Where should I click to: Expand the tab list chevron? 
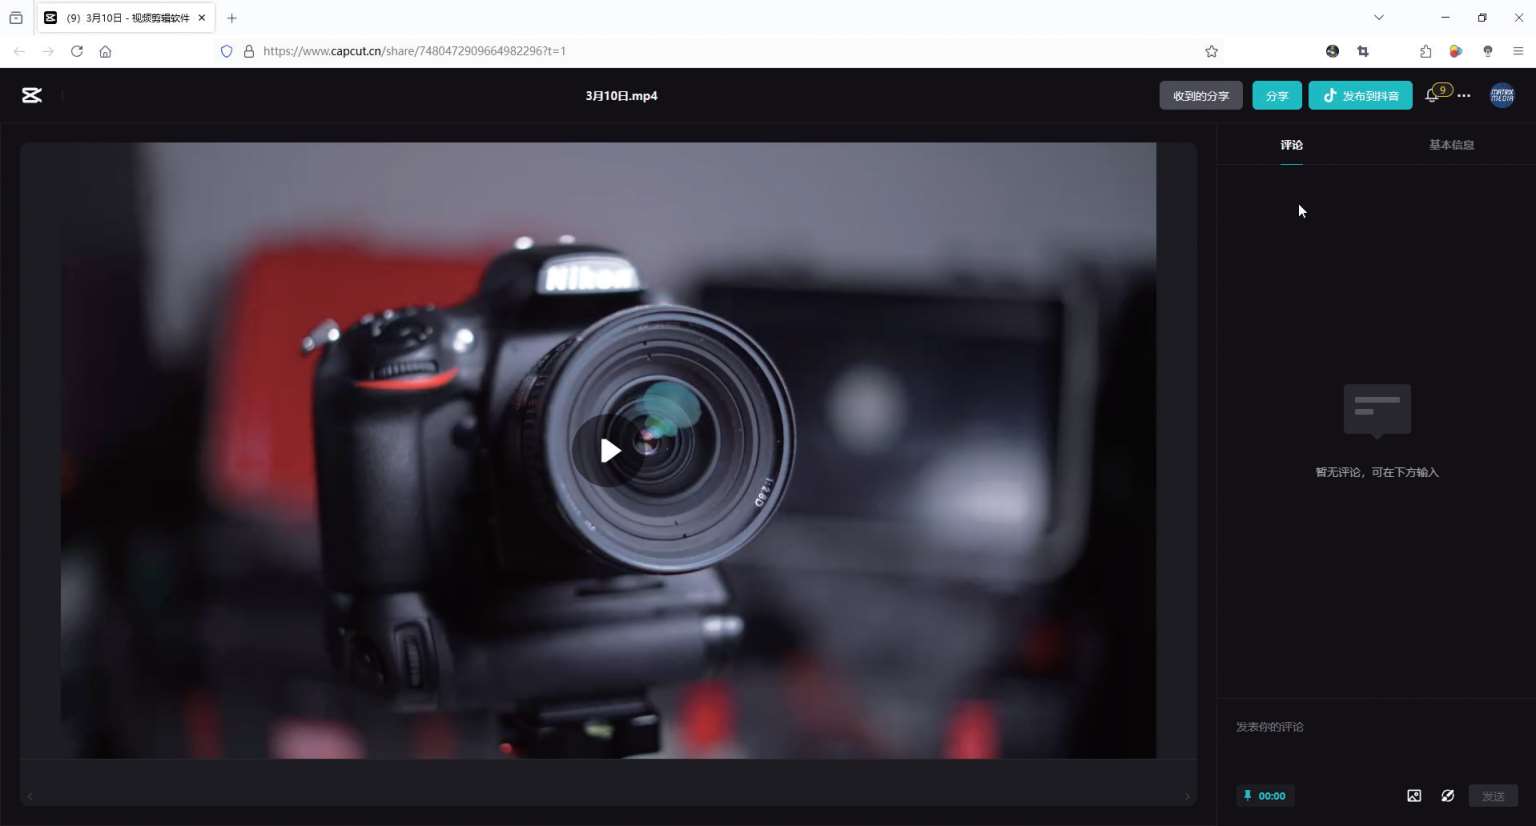[x=1379, y=18]
